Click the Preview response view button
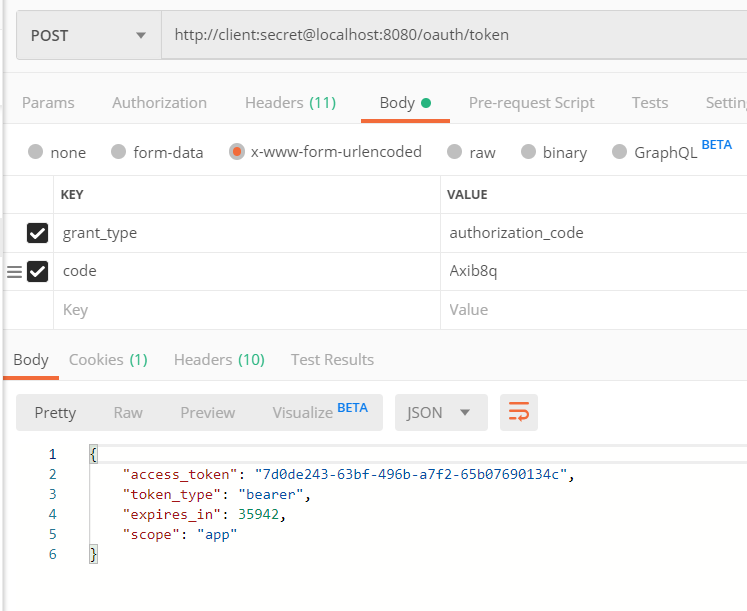This screenshot has height=611, width=747. coord(208,412)
